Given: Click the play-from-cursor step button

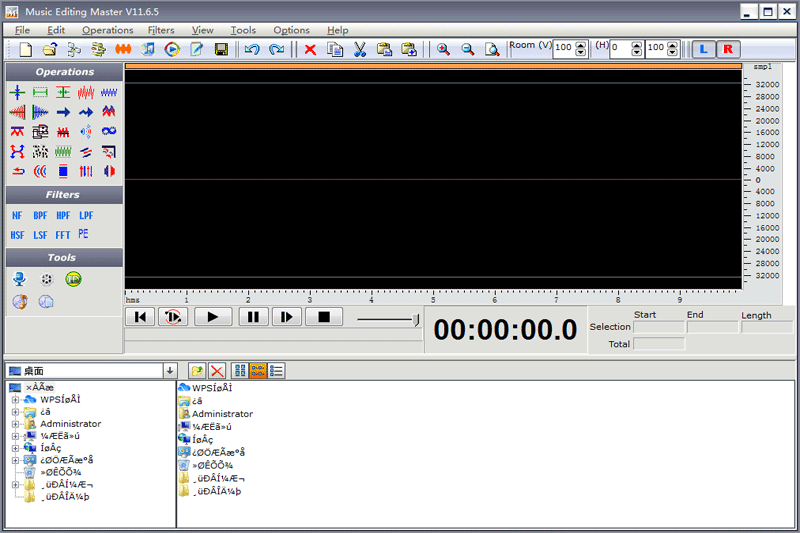Looking at the screenshot, I should click(x=287, y=317).
